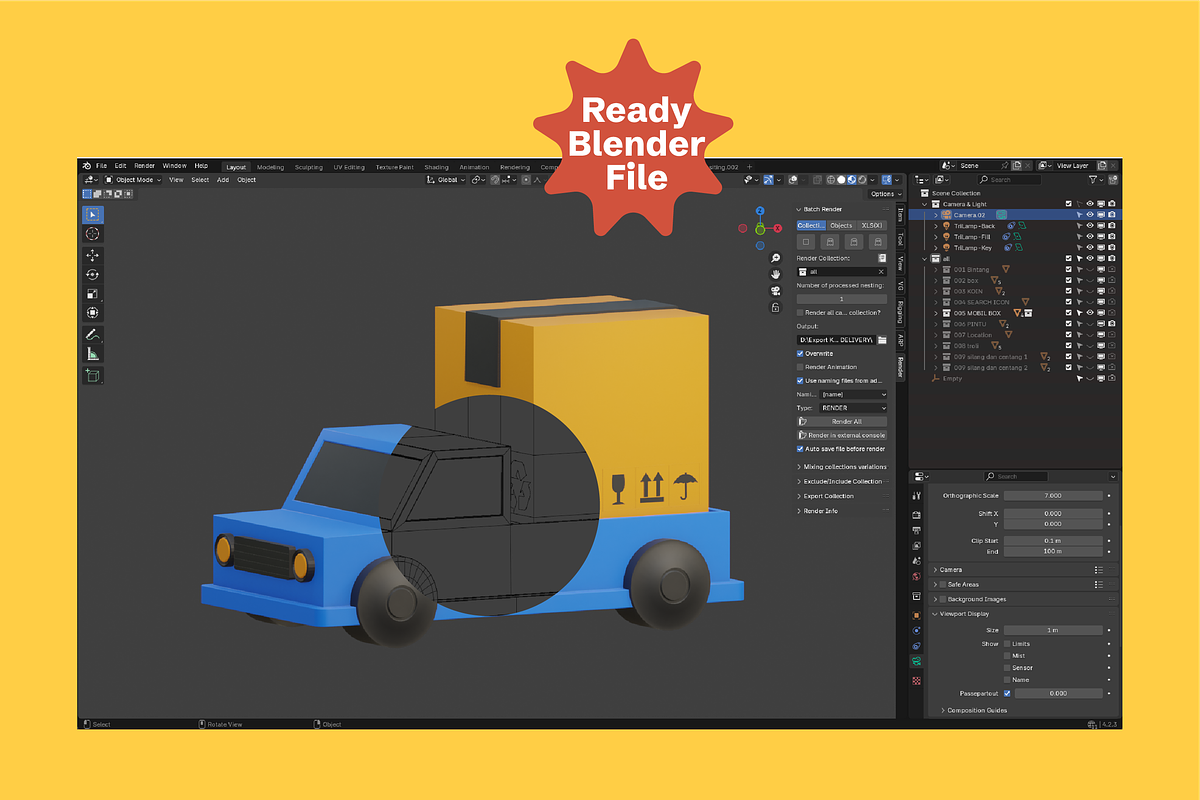Select the Add Cube tool
Viewport: 1200px width, 800px height.
(x=92, y=375)
